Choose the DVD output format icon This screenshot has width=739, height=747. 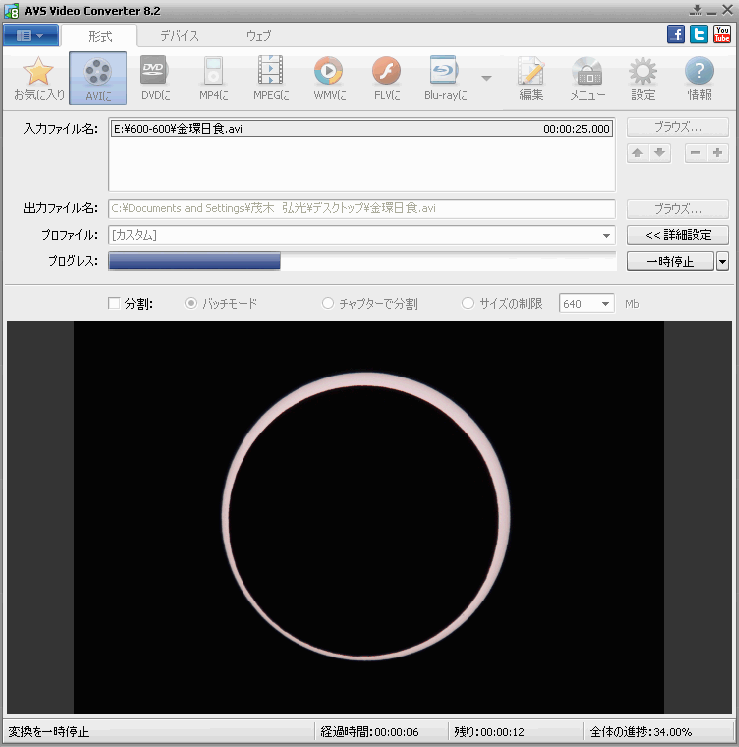[x=153, y=78]
